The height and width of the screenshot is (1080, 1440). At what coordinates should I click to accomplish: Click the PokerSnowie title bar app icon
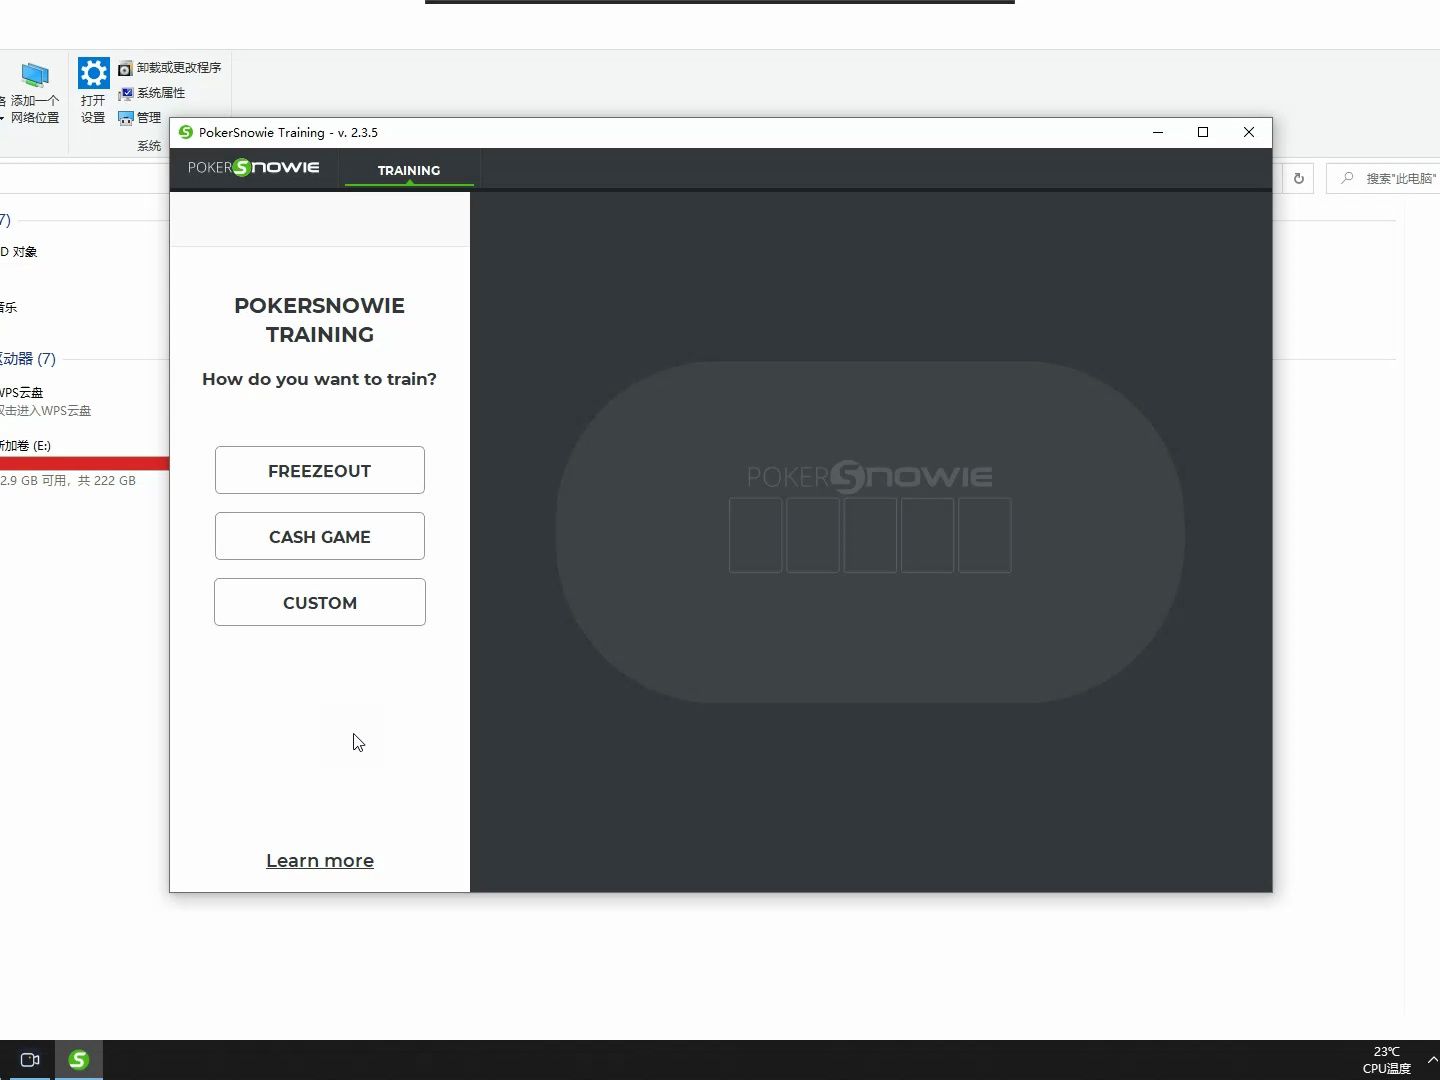point(185,132)
